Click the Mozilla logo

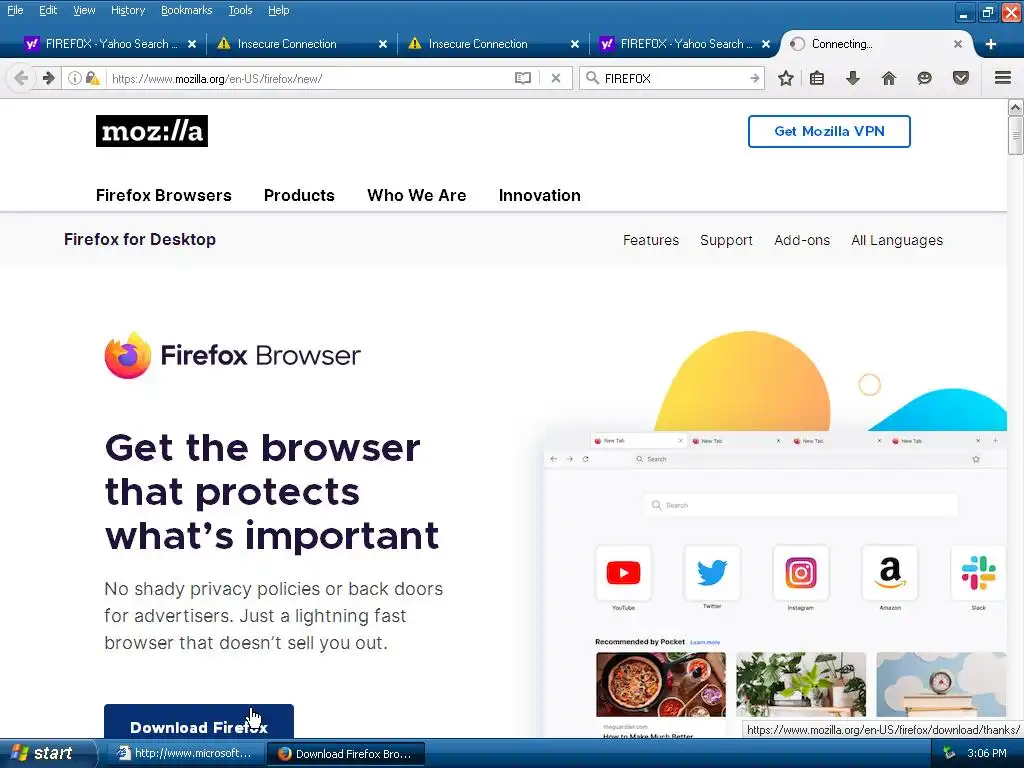152,131
